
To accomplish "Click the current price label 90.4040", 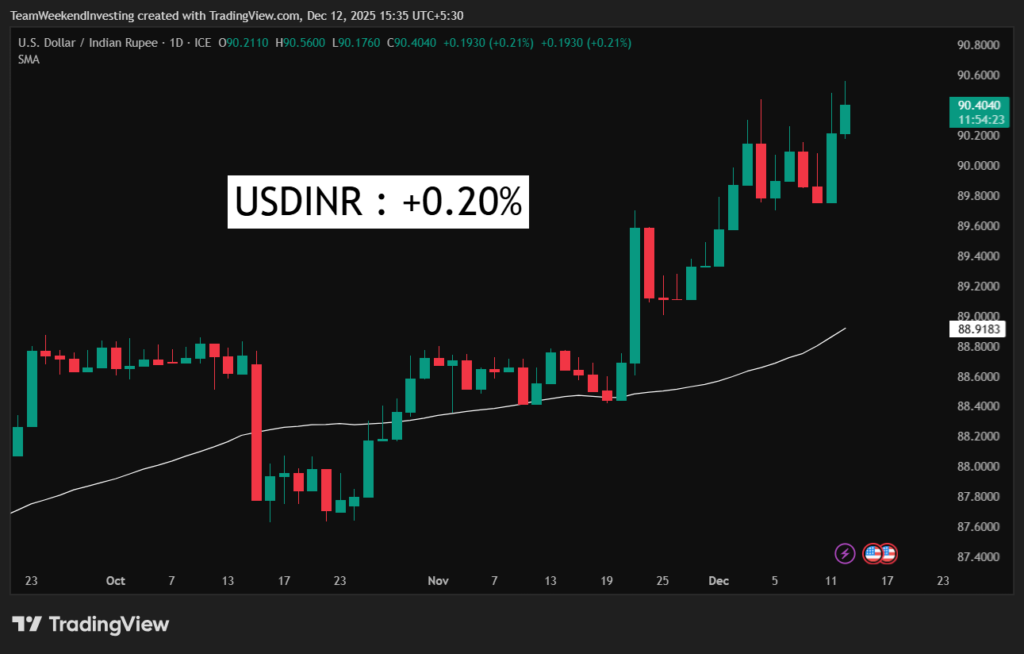I will 979,105.
